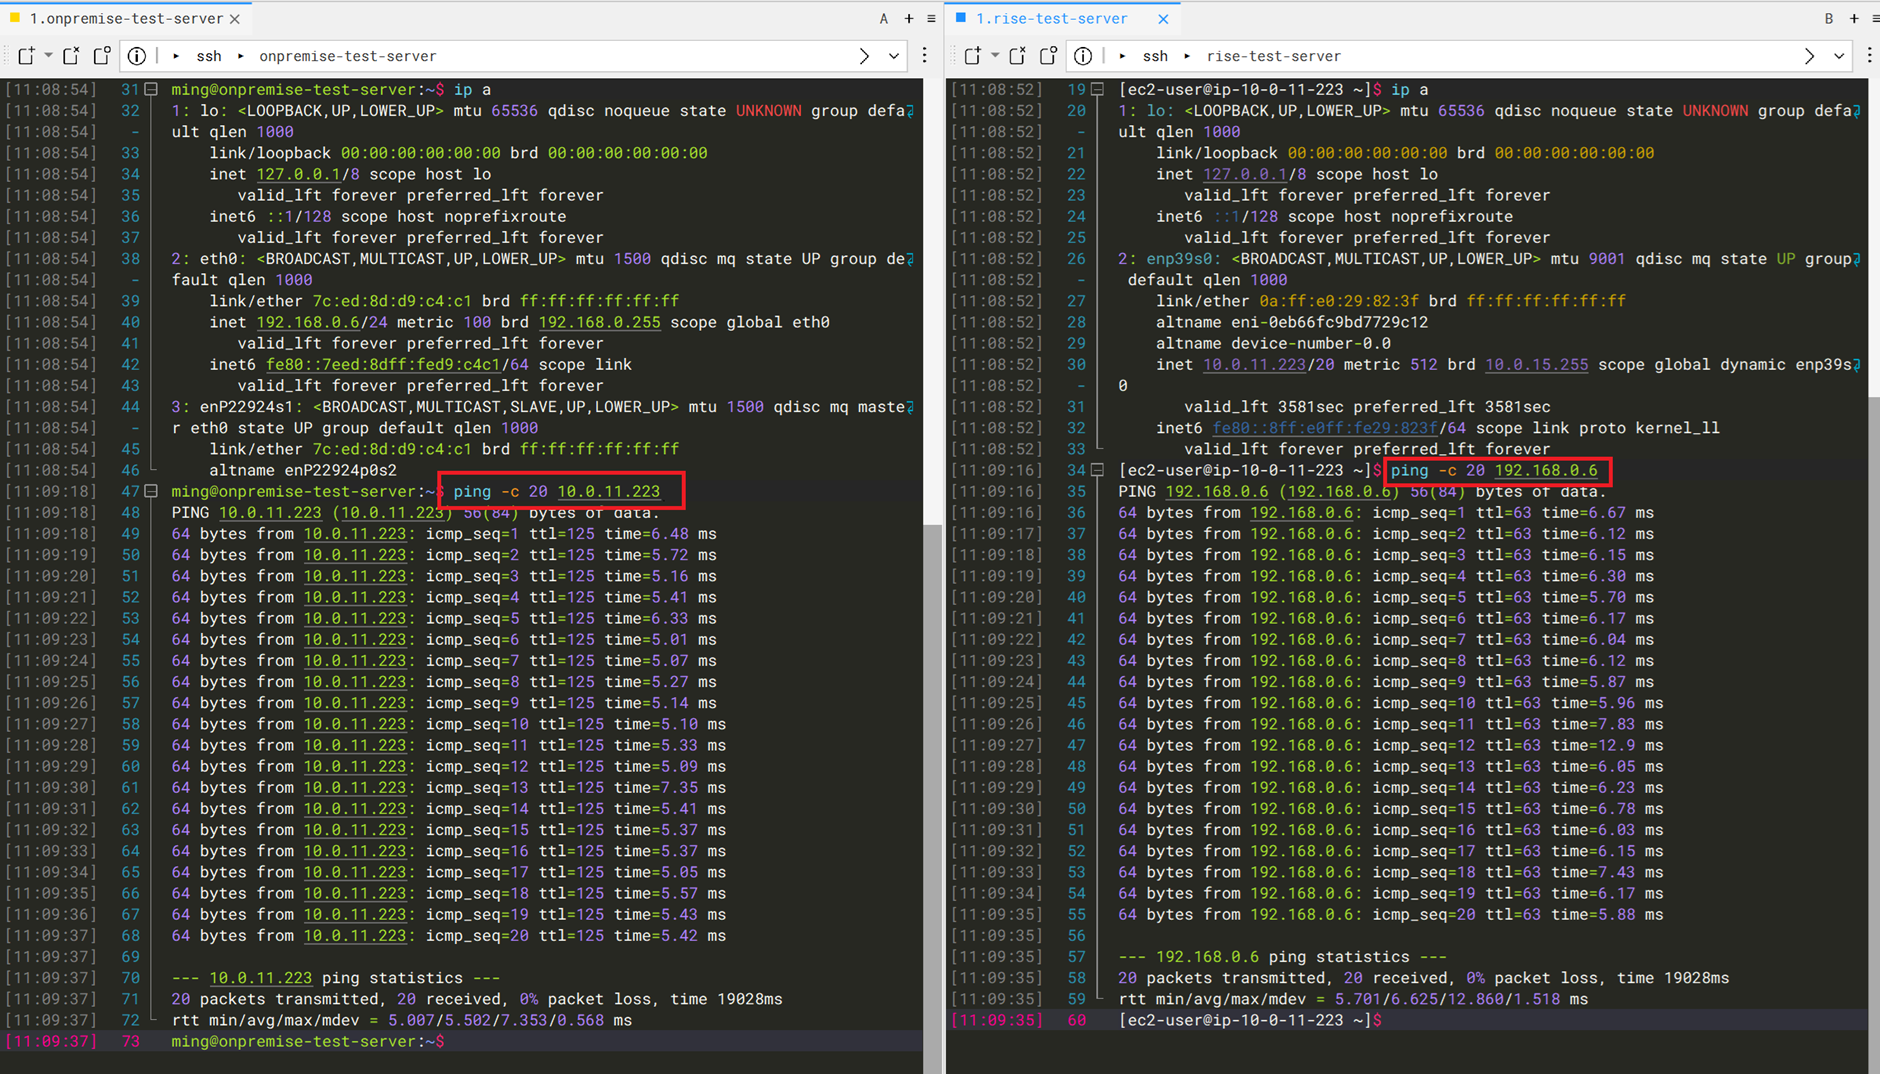Close the 1.onpremise-test-server tab
The image size is (1880, 1074).
pyautogui.click(x=235, y=19)
